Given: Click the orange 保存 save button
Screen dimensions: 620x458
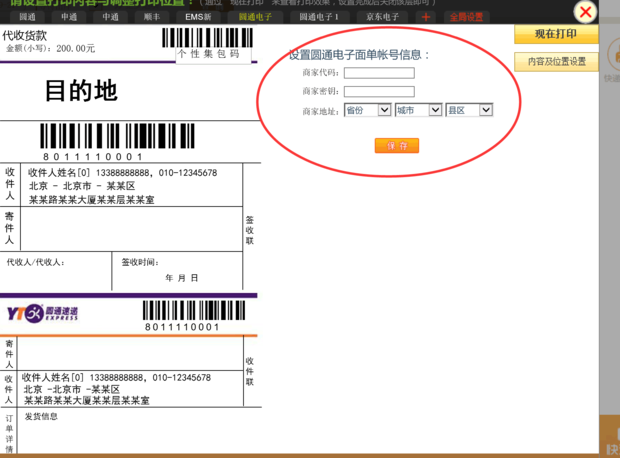Looking at the screenshot, I should tap(397, 146).
